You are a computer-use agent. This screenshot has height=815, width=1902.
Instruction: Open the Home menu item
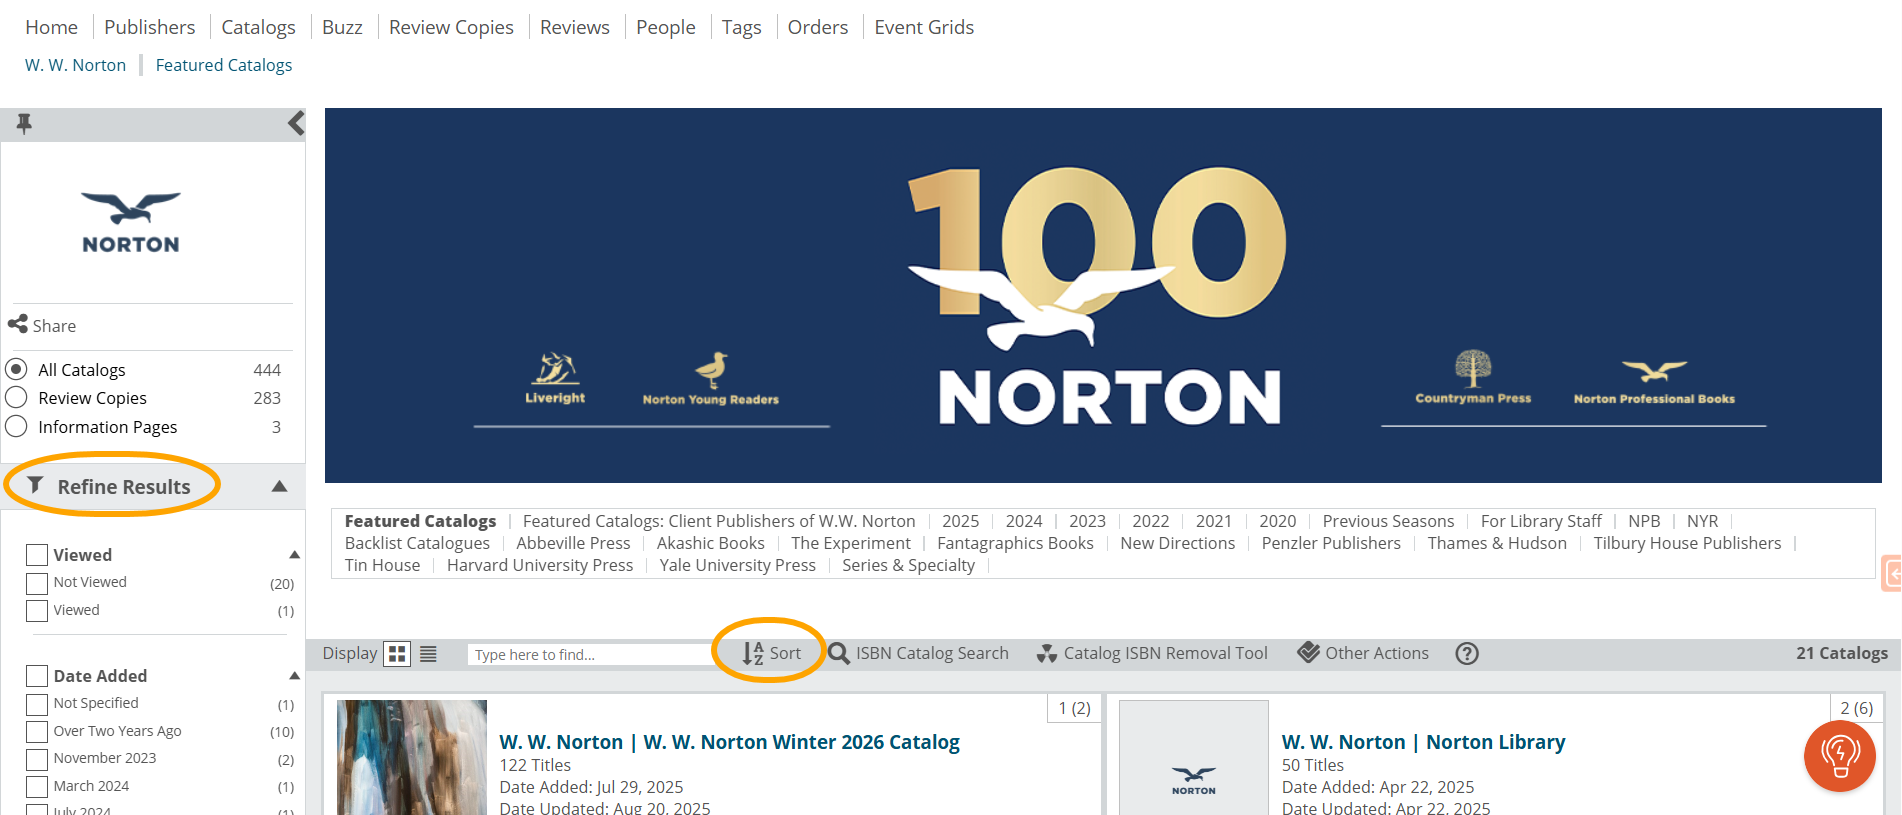(52, 27)
